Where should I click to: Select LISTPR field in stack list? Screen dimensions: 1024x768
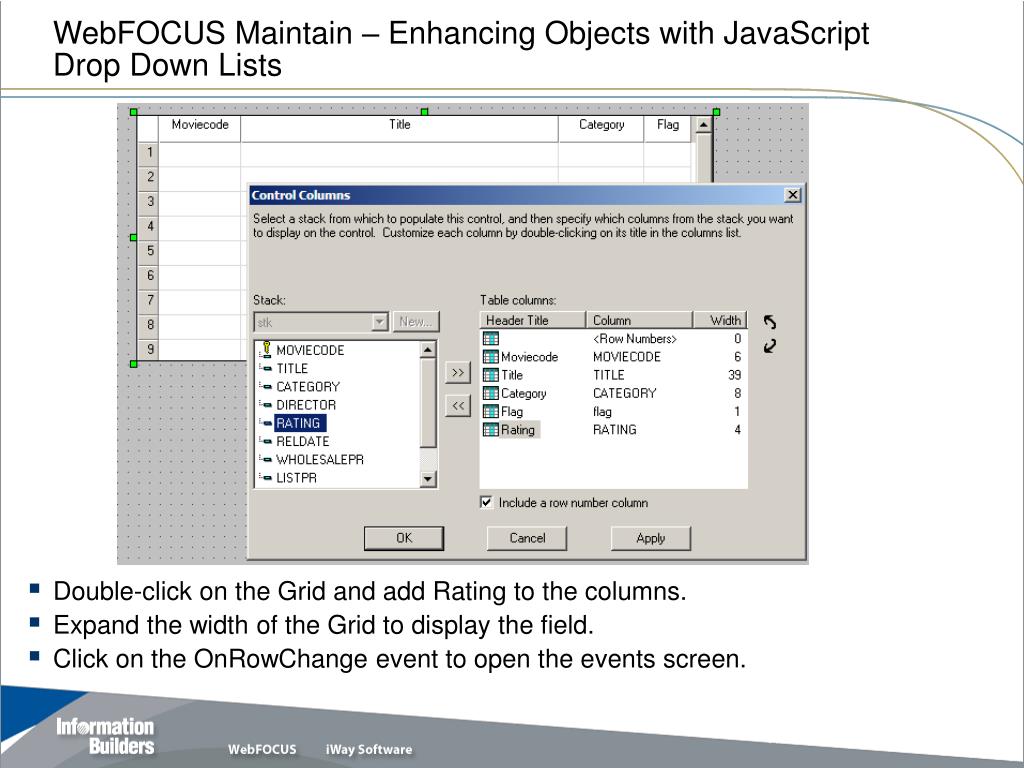(296, 478)
